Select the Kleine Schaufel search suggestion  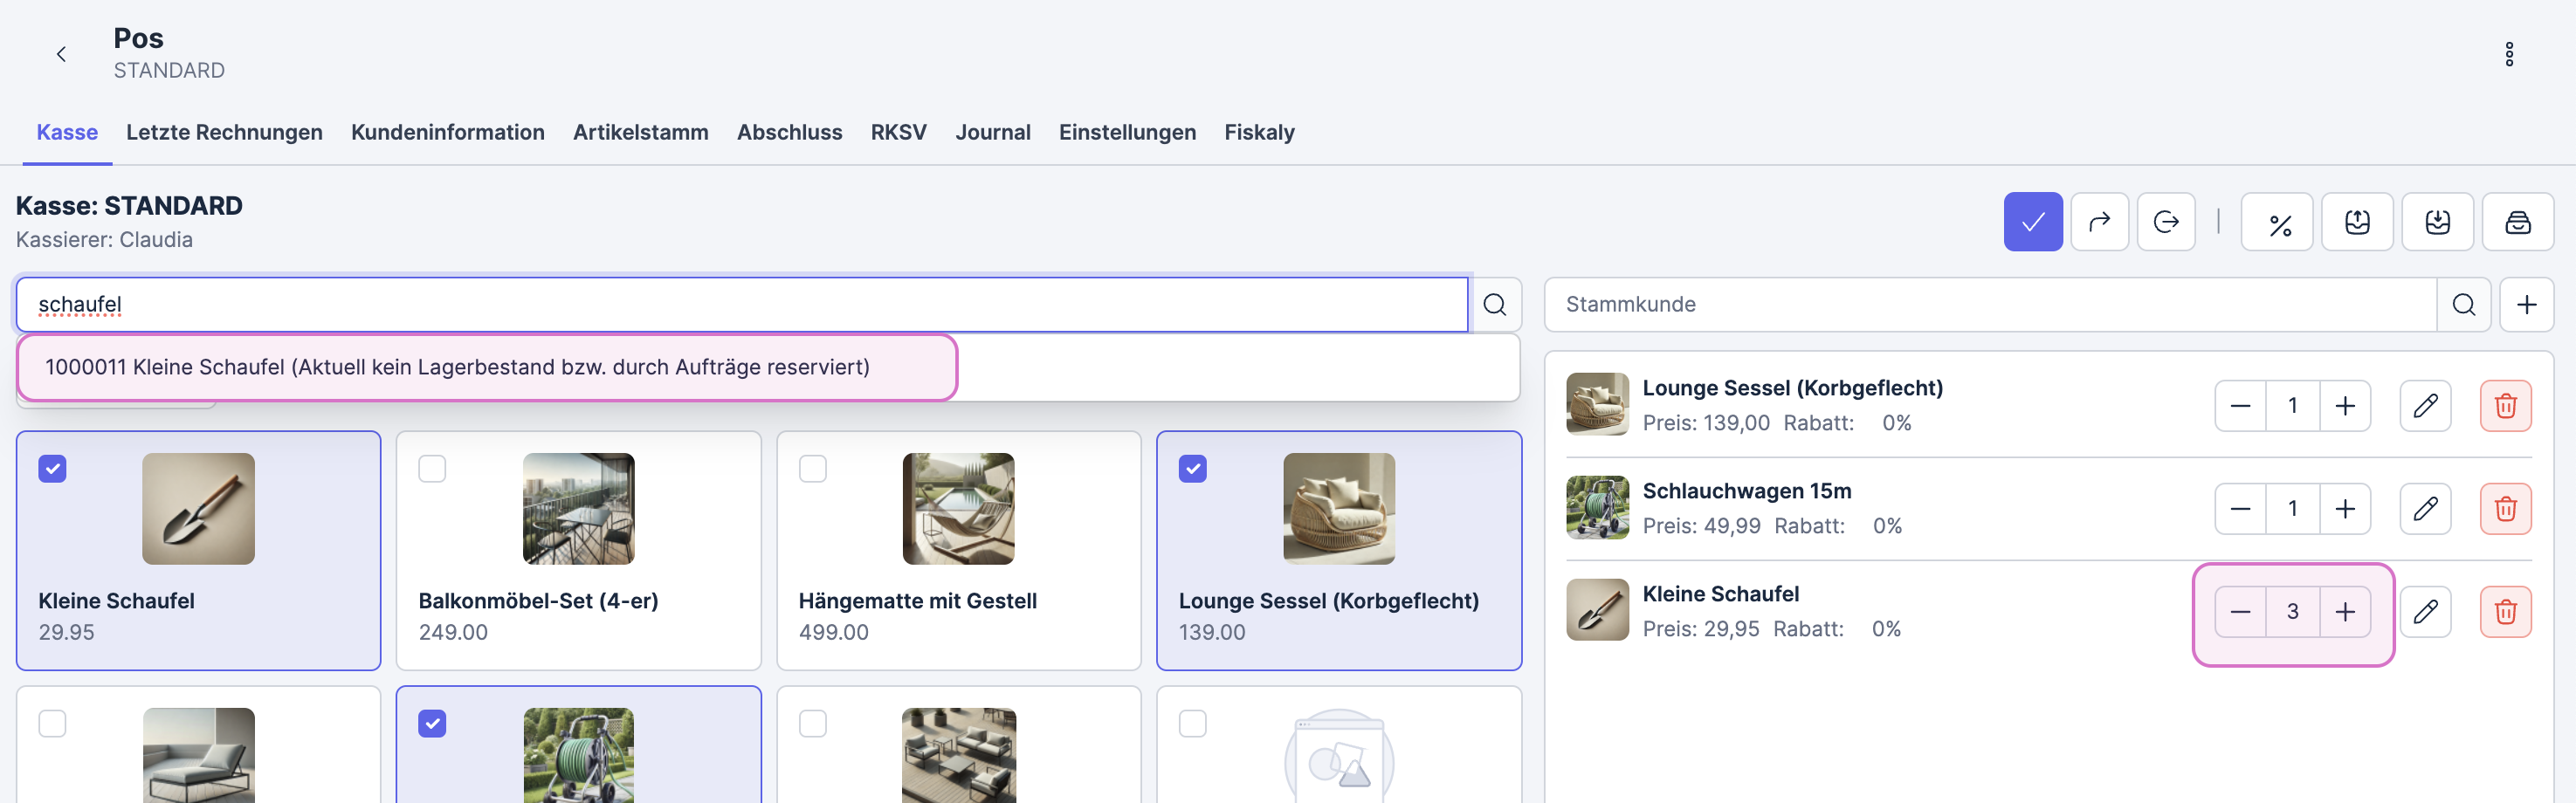[x=457, y=367]
